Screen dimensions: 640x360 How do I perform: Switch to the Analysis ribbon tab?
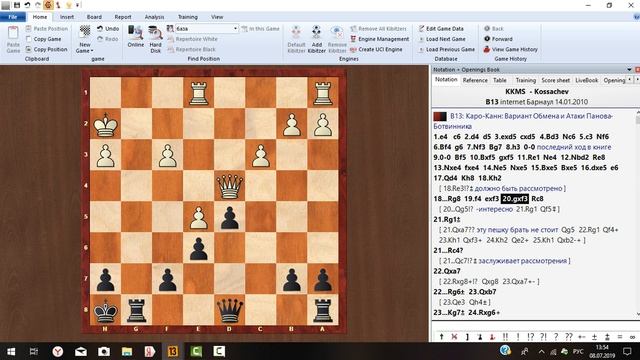tap(154, 17)
